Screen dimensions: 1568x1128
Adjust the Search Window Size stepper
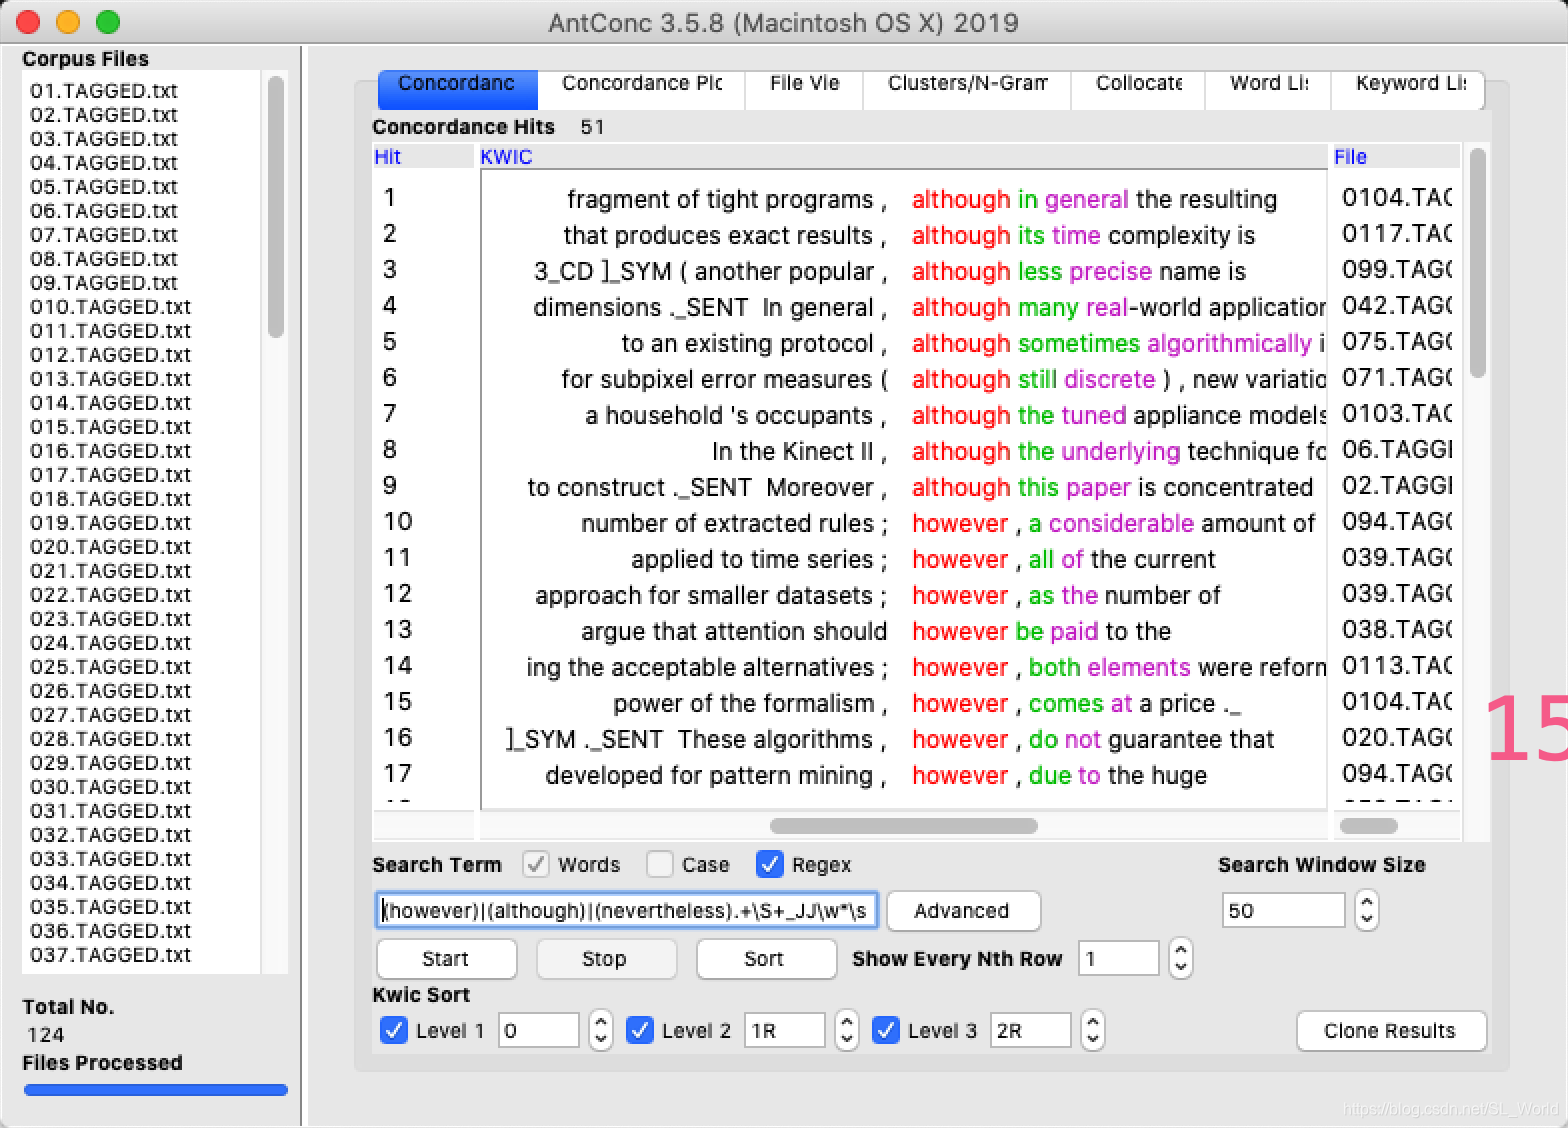[x=1367, y=911]
